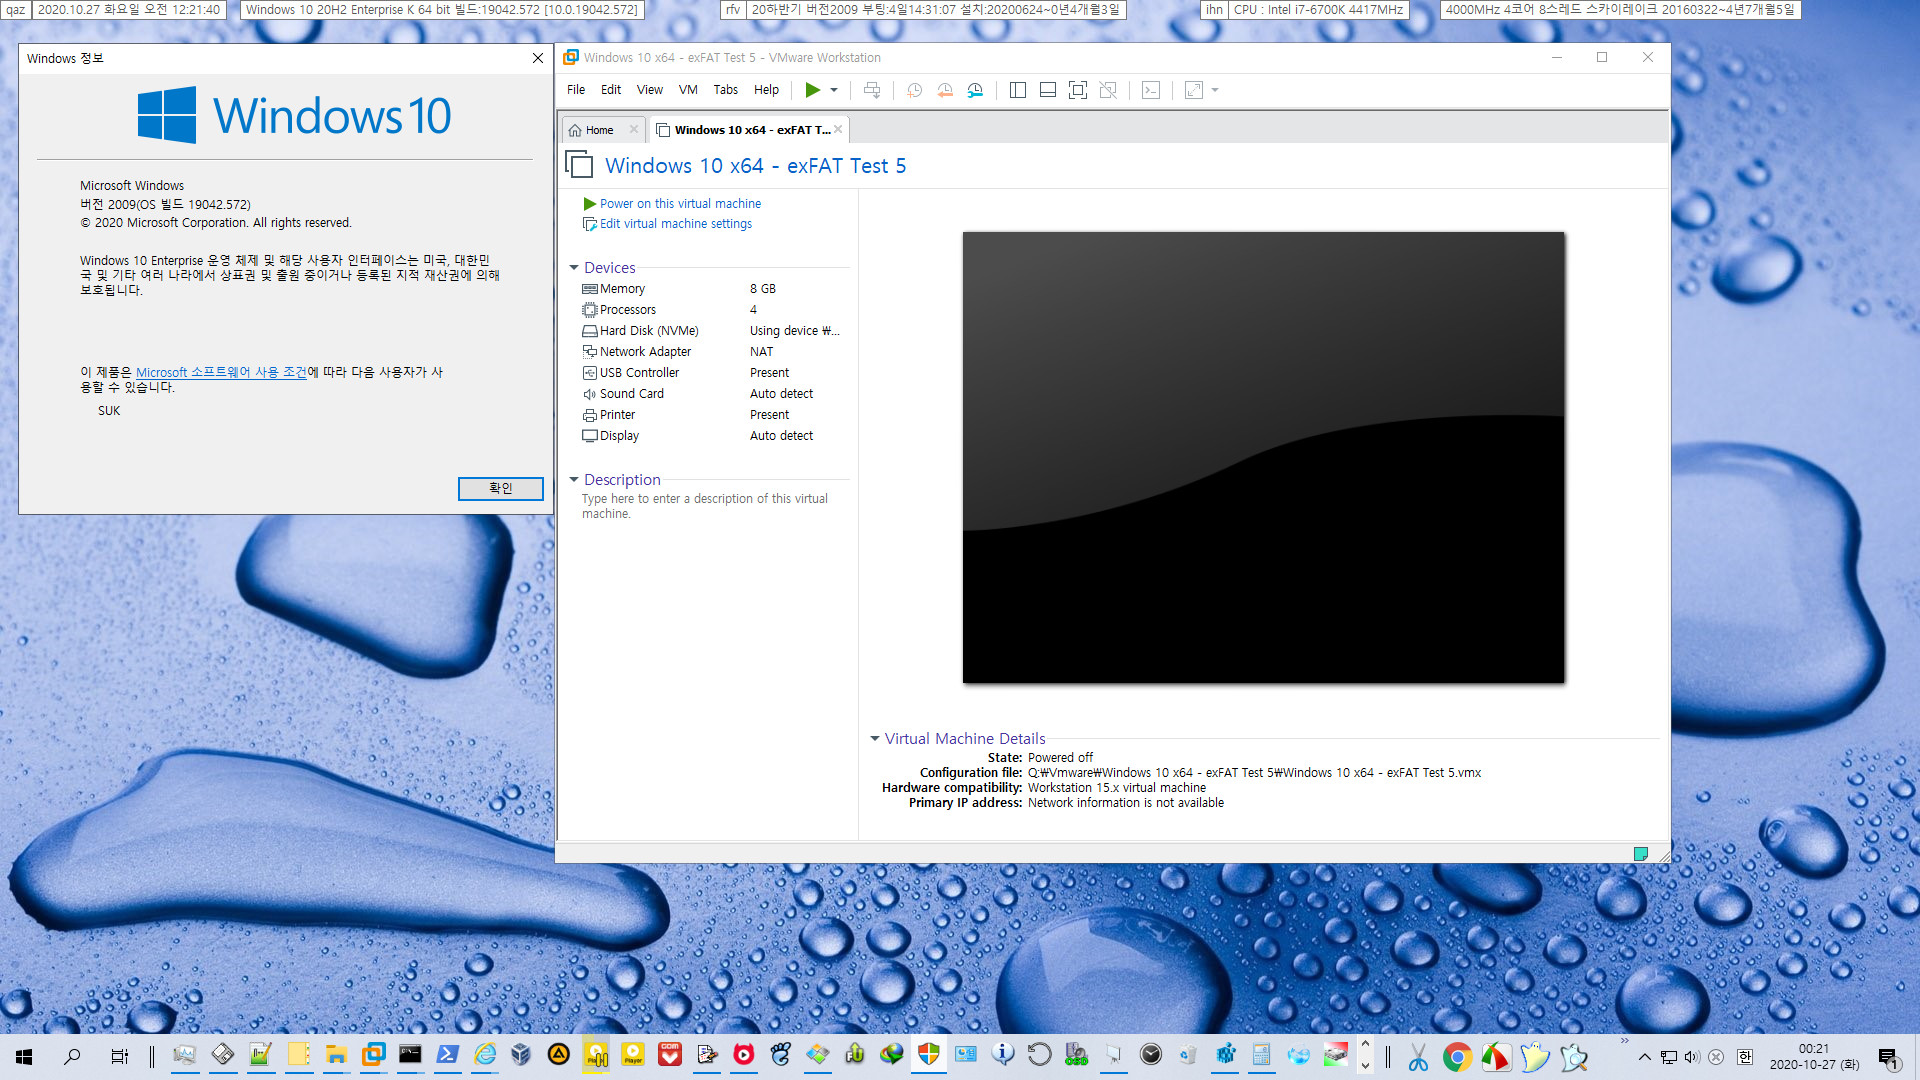Open the Windows Start menu
This screenshot has height=1080, width=1920.
tap(24, 1056)
